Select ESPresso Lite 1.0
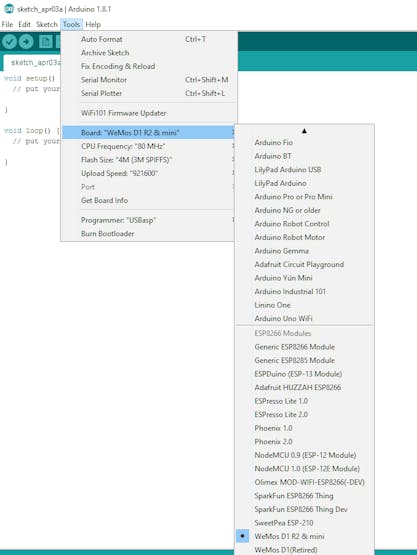 point(304,401)
